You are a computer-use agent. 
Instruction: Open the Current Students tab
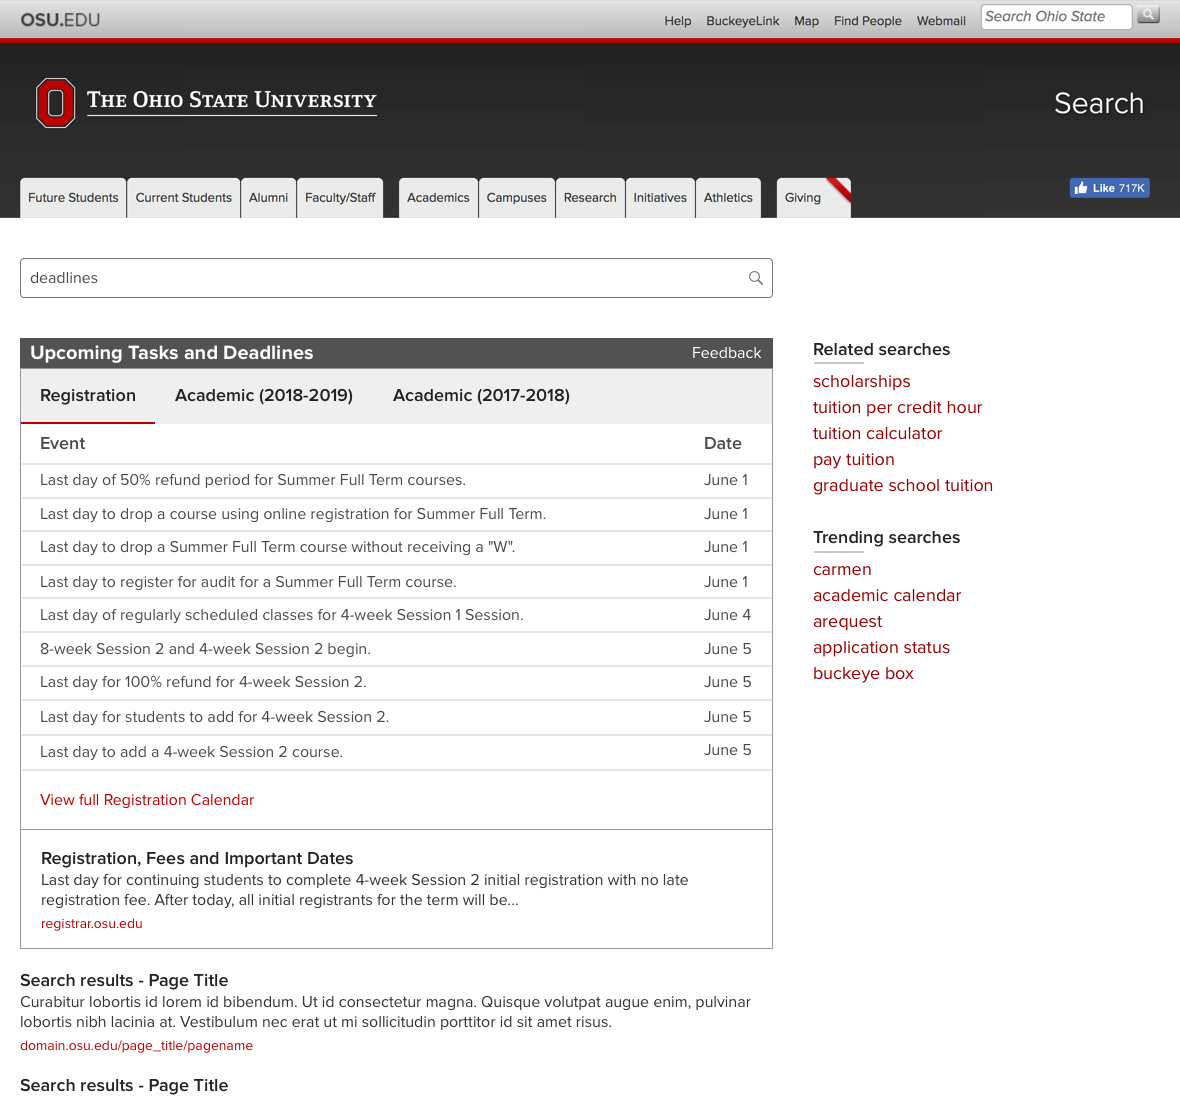pos(184,198)
